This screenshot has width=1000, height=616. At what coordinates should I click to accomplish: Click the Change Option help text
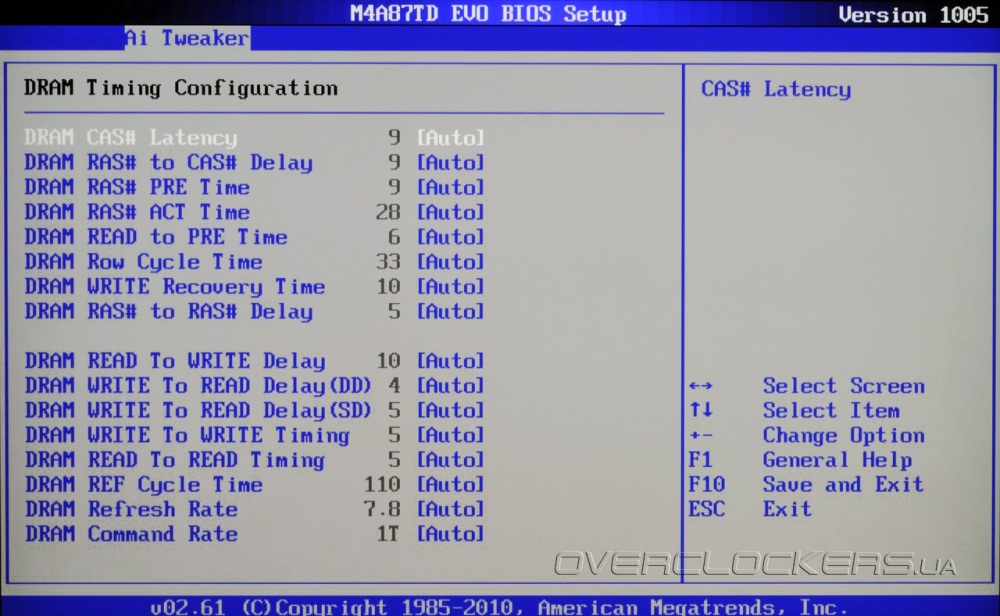click(x=844, y=436)
